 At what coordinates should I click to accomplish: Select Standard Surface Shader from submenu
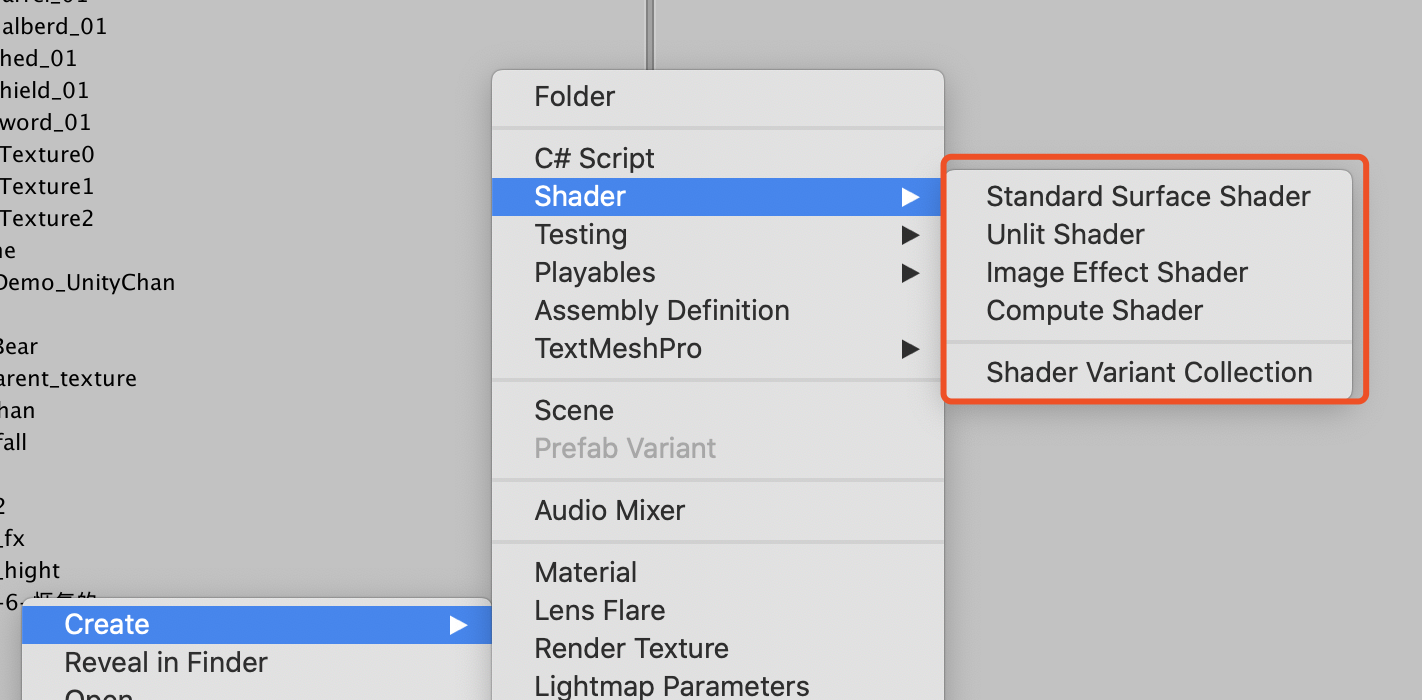pyautogui.click(x=1148, y=196)
